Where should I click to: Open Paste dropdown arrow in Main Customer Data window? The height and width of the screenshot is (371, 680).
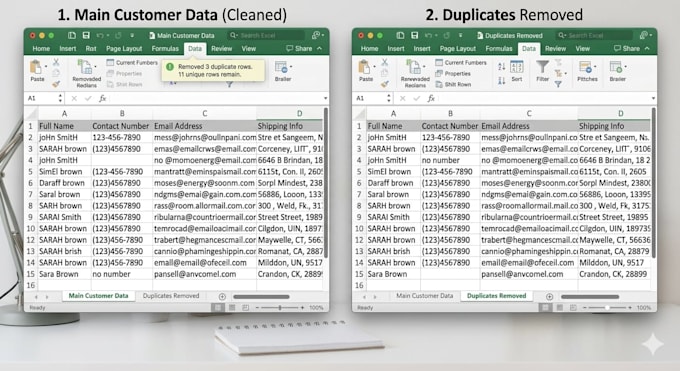point(46,67)
